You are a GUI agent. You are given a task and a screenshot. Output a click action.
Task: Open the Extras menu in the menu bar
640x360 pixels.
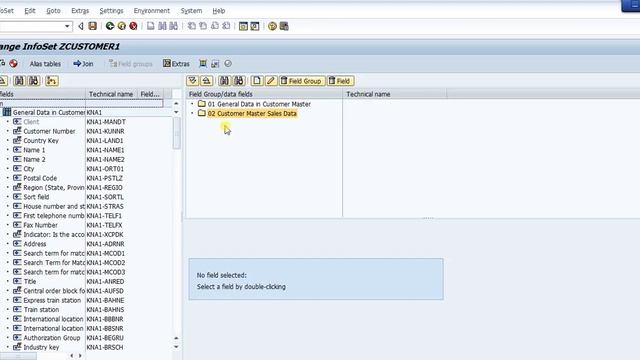[x=80, y=11]
